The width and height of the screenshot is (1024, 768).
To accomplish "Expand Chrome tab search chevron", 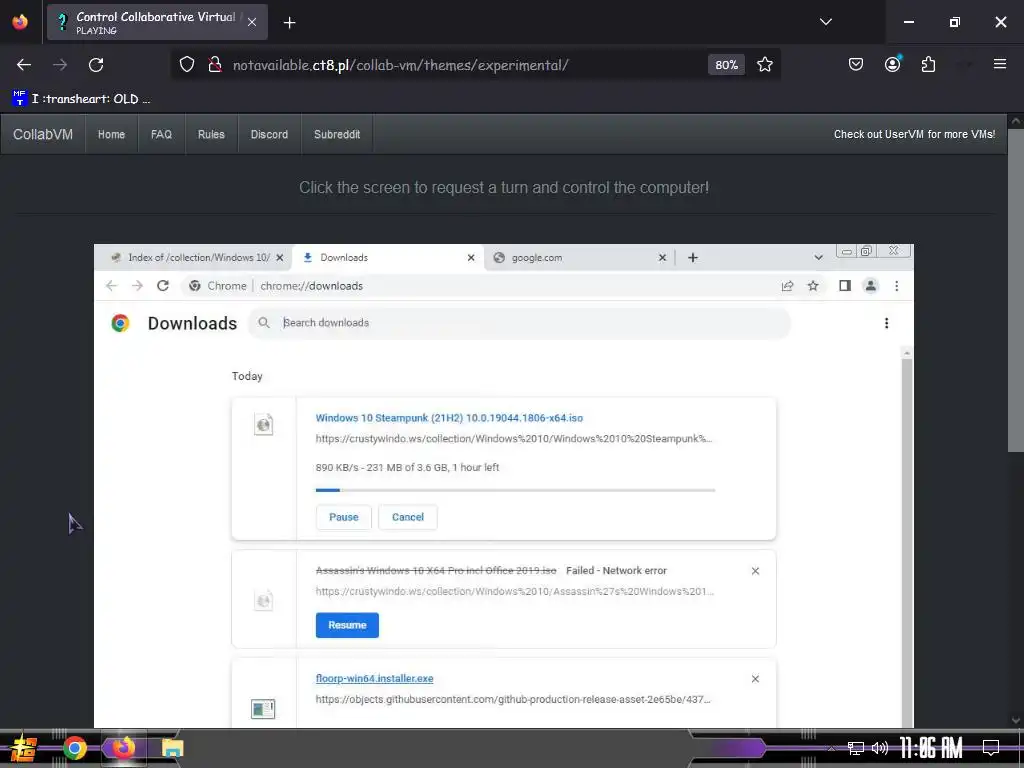I will pyautogui.click(x=818, y=258).
